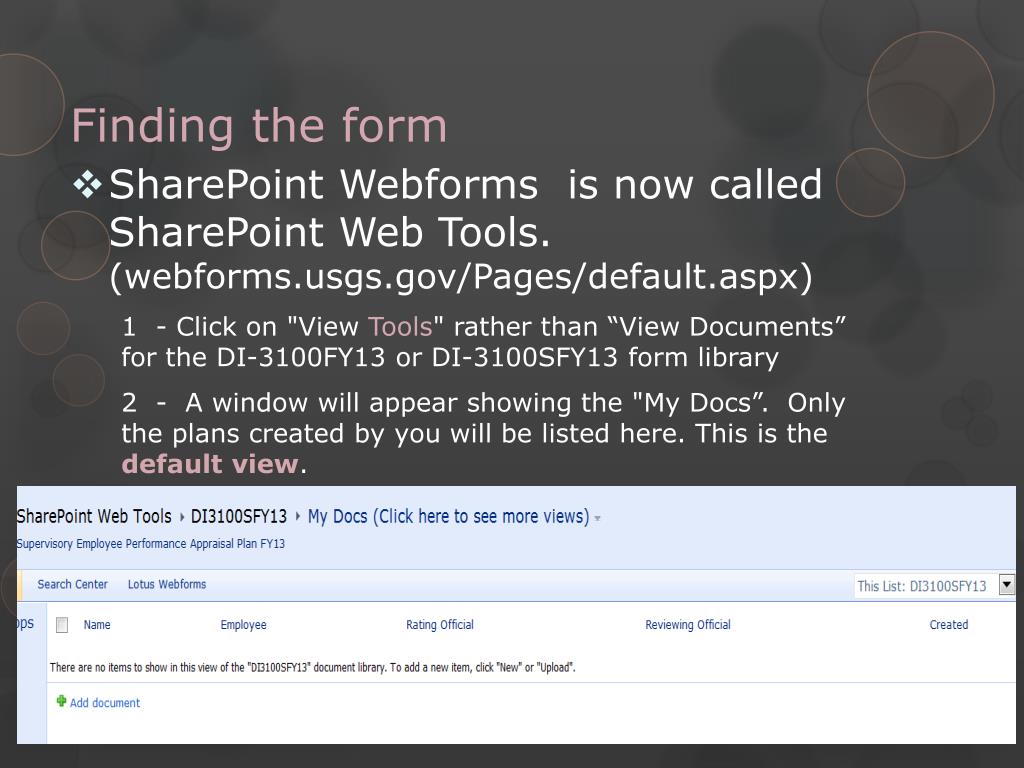Click the green plus Add document icon
1024x768 pixels.
[x=61, y=701]
